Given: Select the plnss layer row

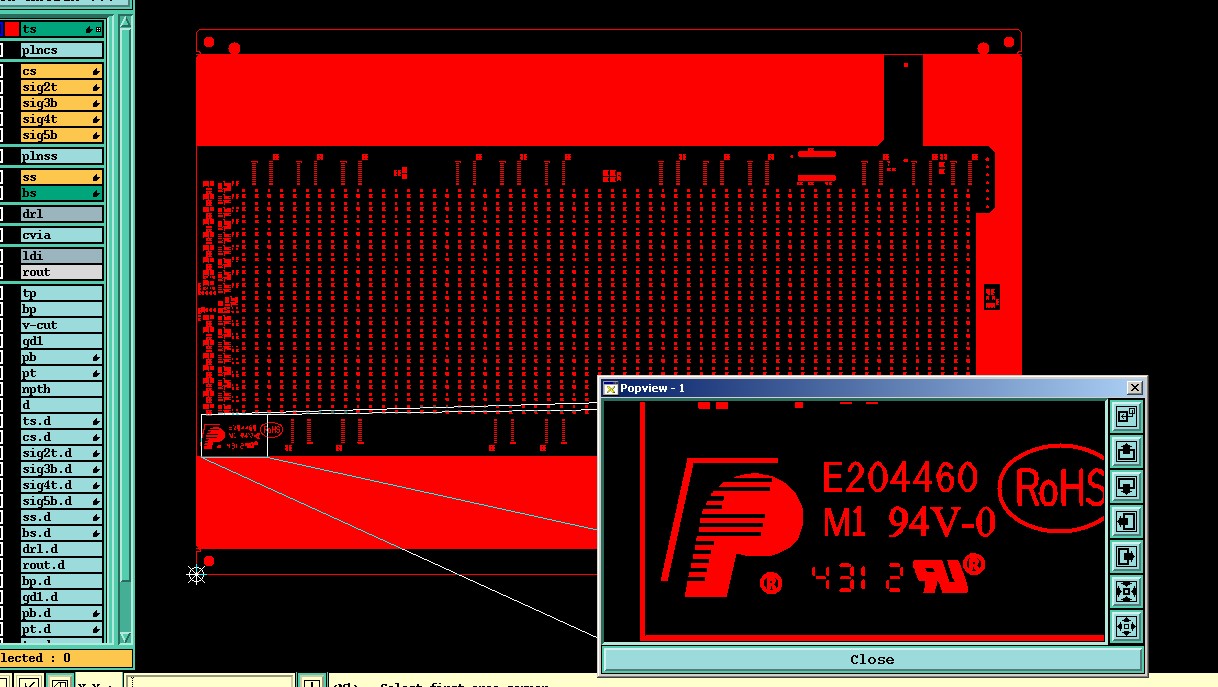Looking at the screenshot, I should tap(62, 156).
